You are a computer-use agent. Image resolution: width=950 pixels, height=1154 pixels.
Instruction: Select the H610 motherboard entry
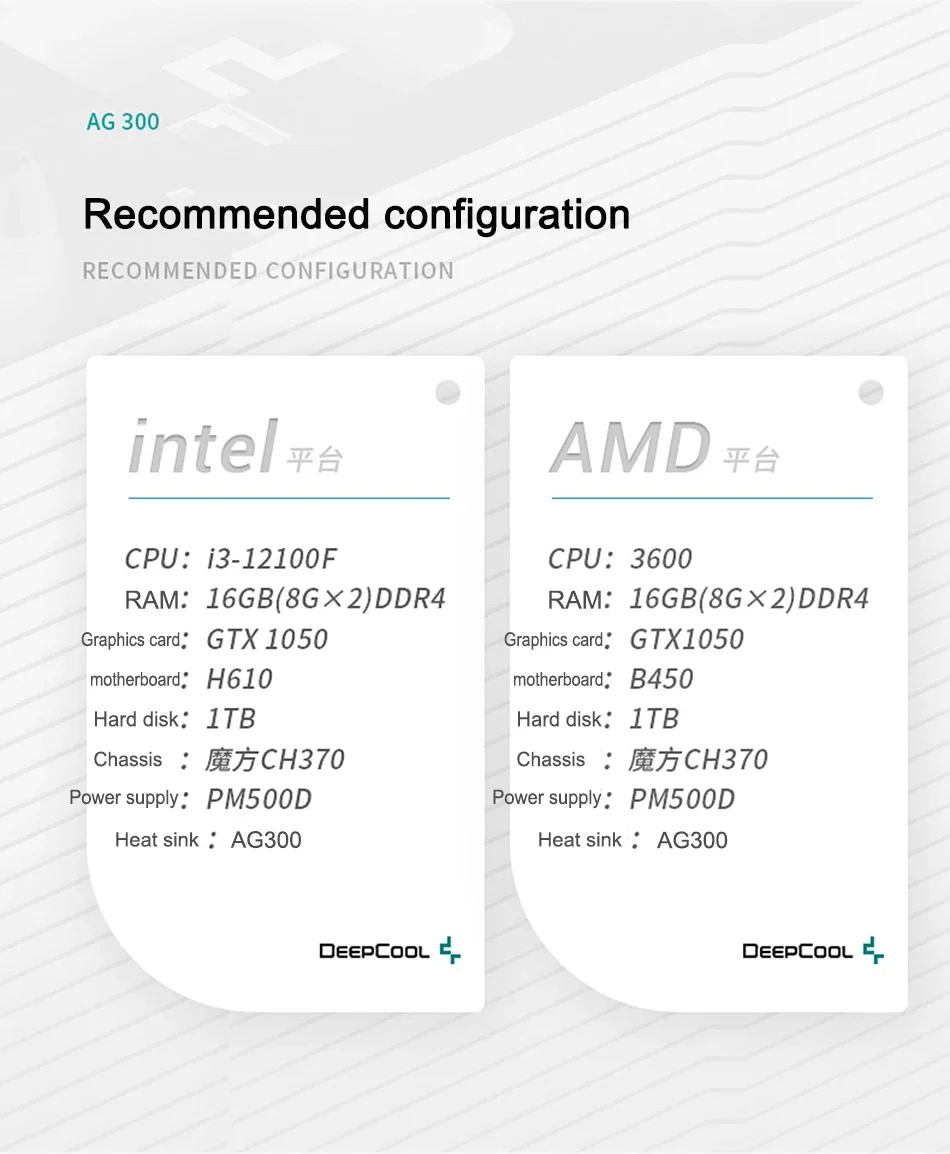[x=239, y=679]
